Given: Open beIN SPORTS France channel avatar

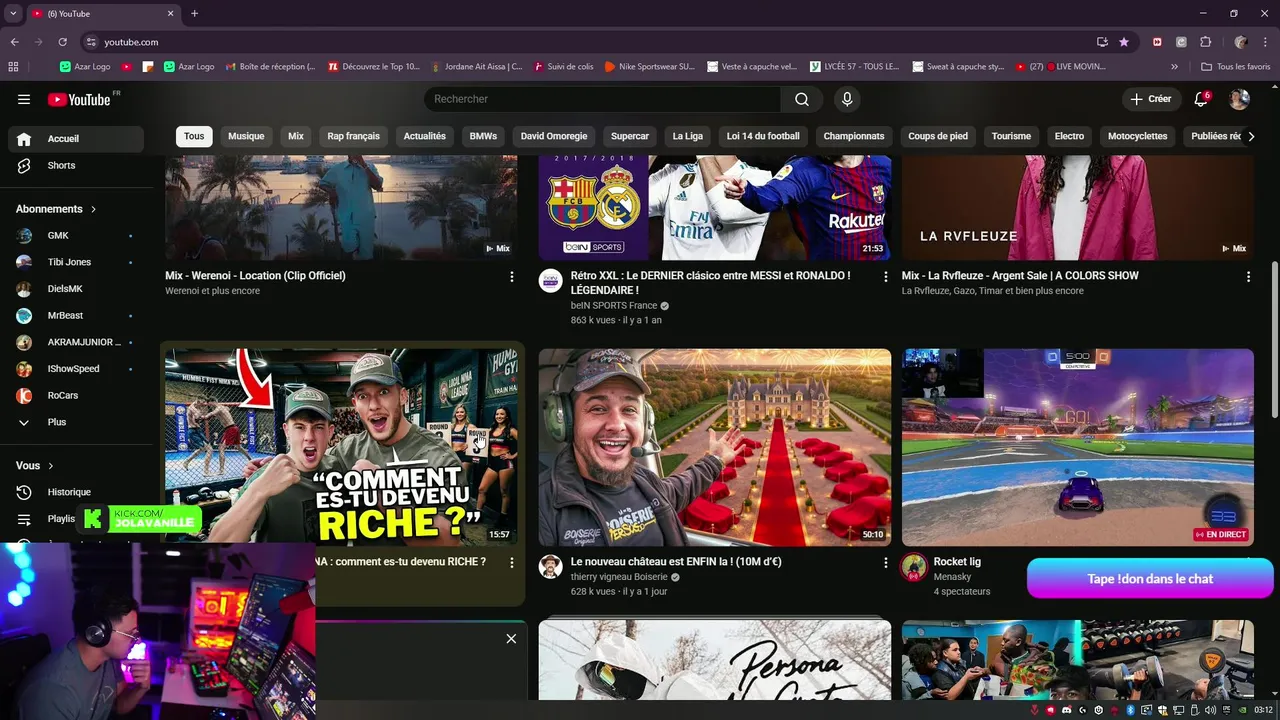Looking at the screenshot, I should coord(550,281).
